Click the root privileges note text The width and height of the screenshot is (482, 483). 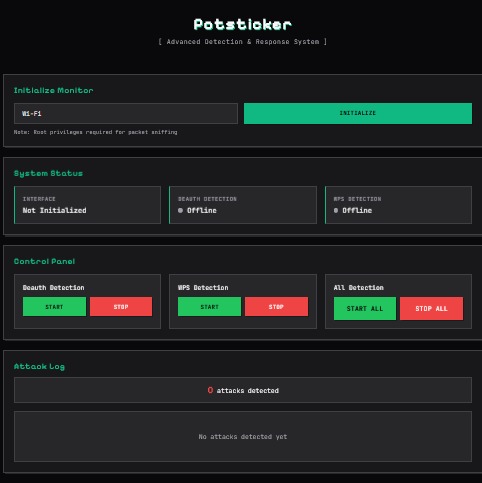(x=96, y=132)
